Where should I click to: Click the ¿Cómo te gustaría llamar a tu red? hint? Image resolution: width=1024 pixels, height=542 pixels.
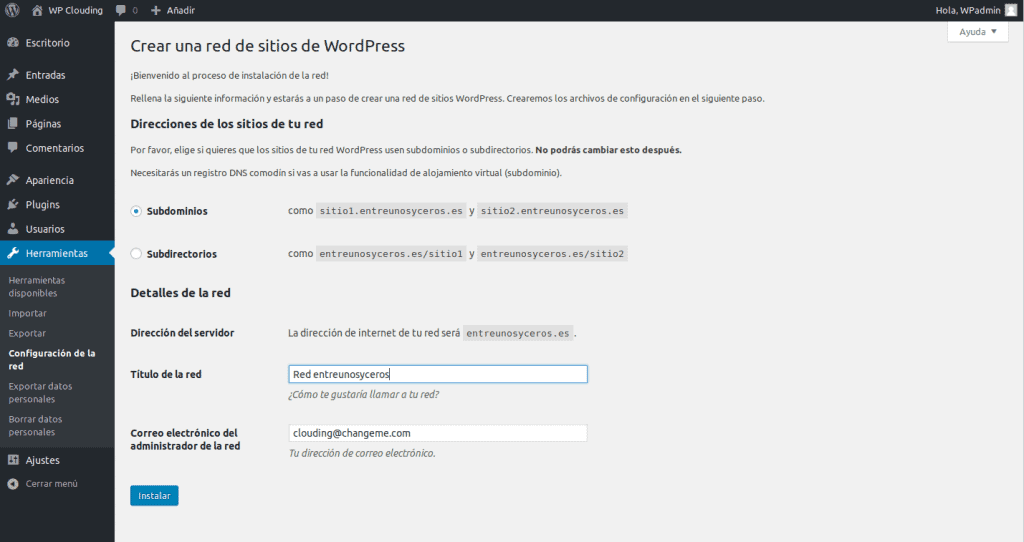point(364,394)
